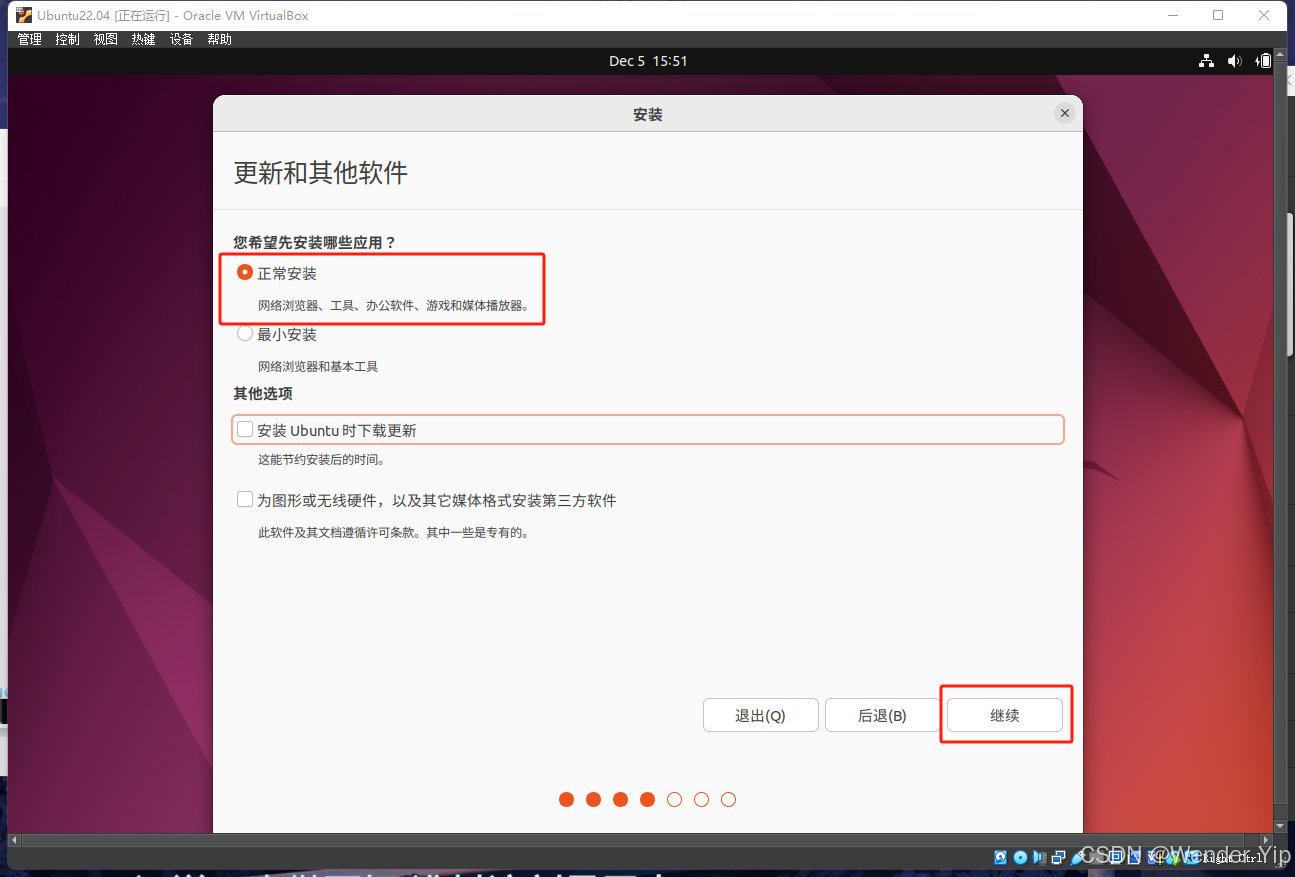Click the hard disk indicator in VirtualBox status bar

tap(1000, 857)
